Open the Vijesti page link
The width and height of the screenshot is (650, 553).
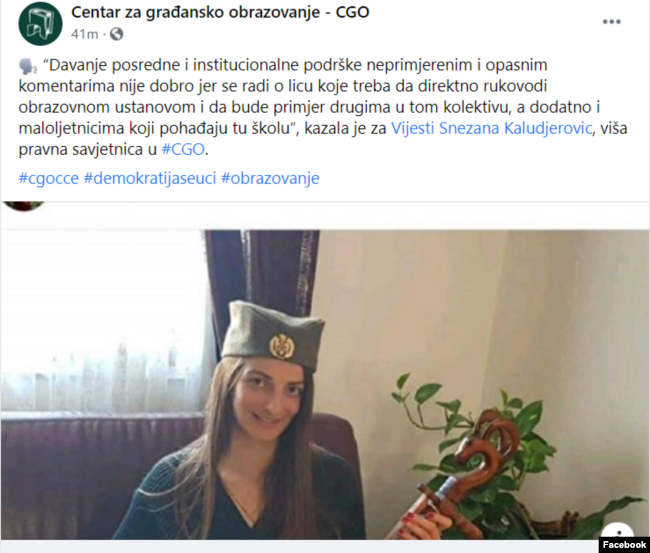pos(413,128)
